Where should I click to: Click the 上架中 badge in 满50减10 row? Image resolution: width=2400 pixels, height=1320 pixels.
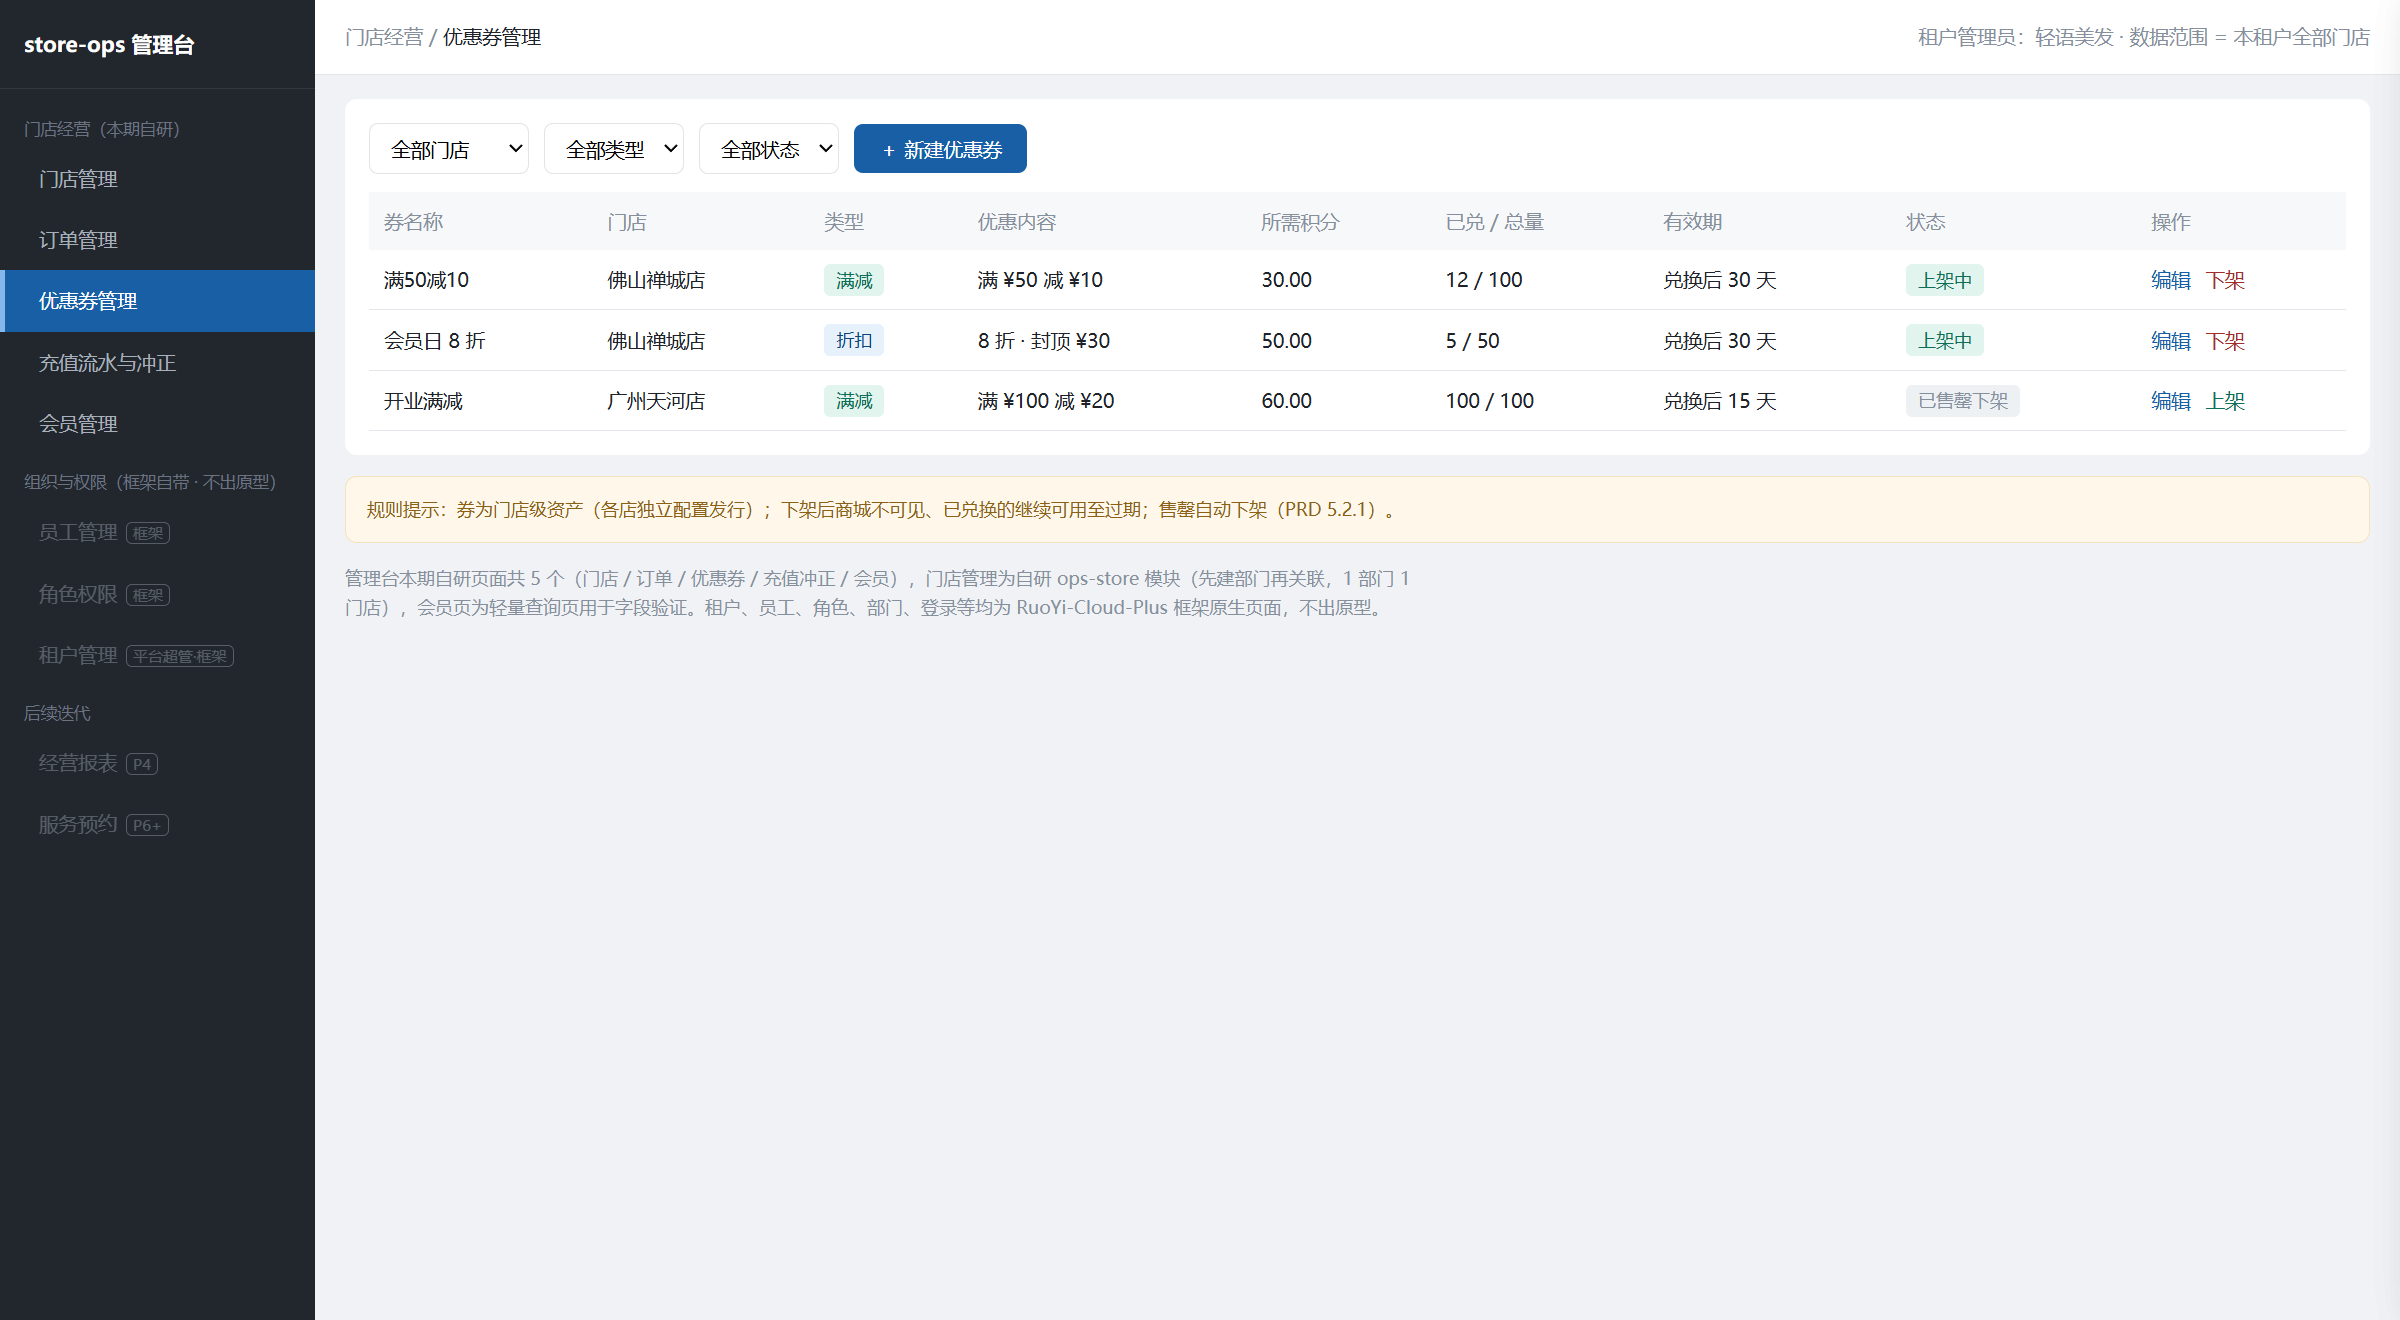tap(1945, 280)
